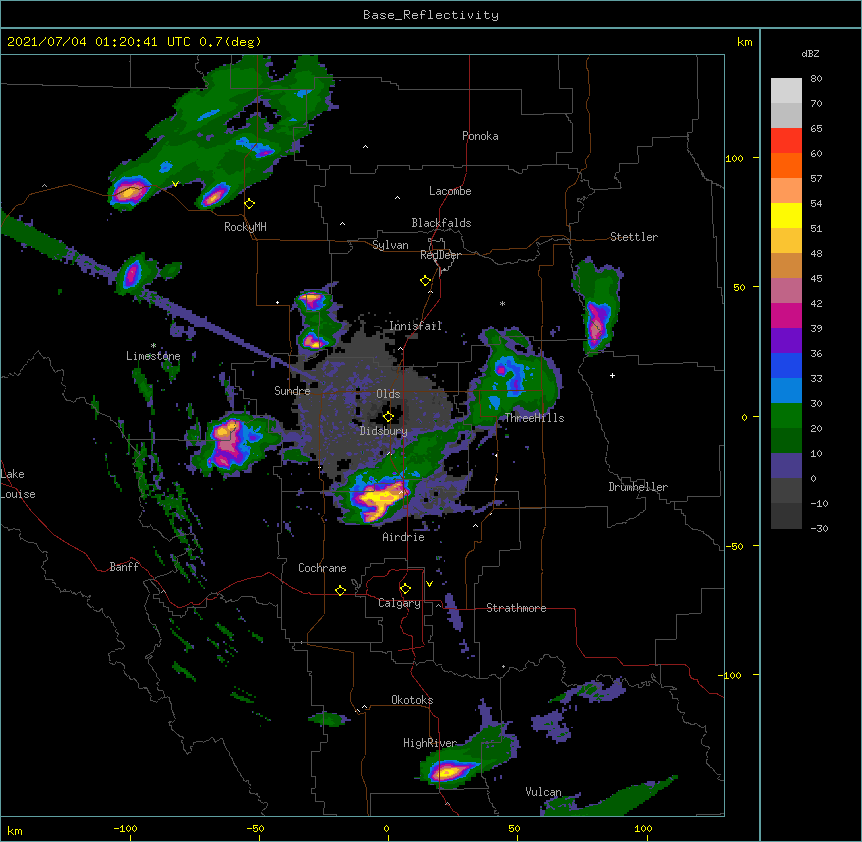Viewport: 862px width, 842px height.
Task: Click the blue 33-36 dBZ legend swatch
Action: (x=786, y=365)
